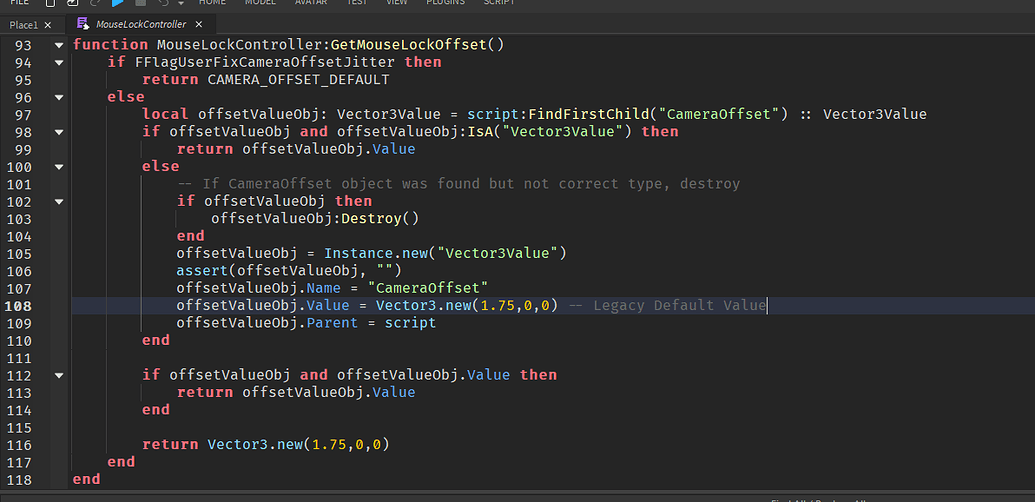Collapse the fold arrow on line 102
This screenshot has width=1035, height=502.
(59, 201)
